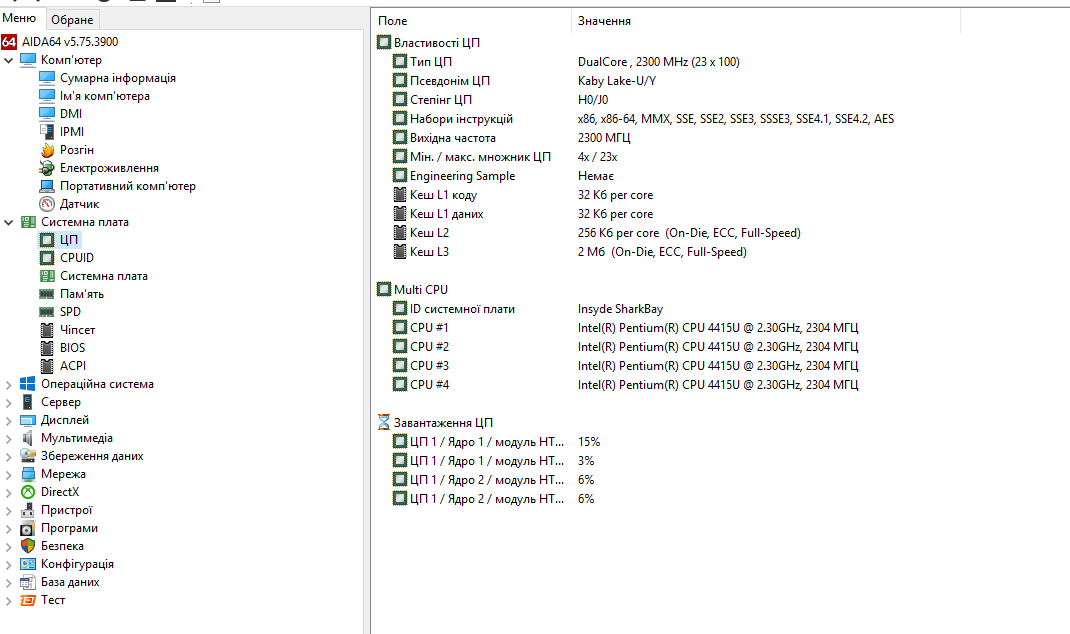Expand the Сервер node
Viewport: 1070px width, 634px height.
click(x=8, y=403)
